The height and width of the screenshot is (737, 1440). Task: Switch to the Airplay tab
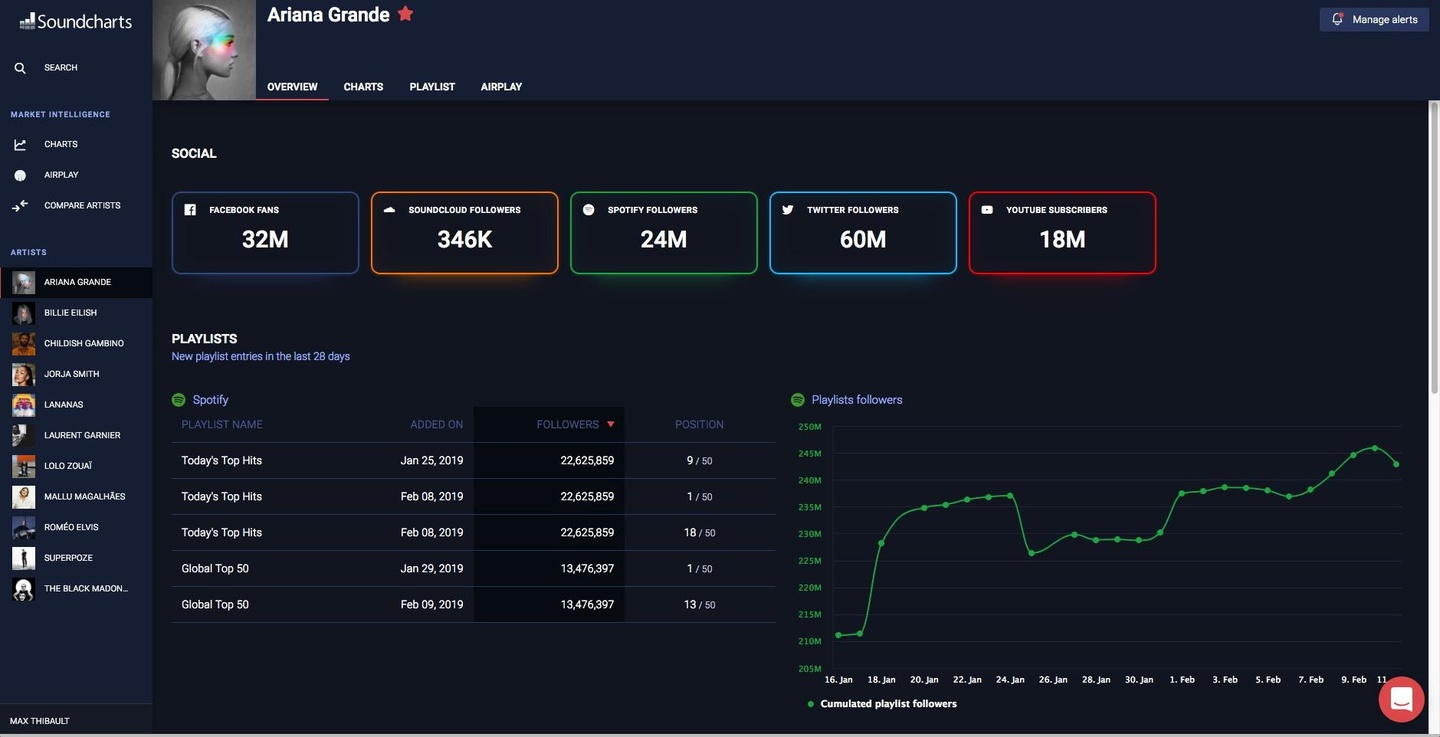click(501, 87)
